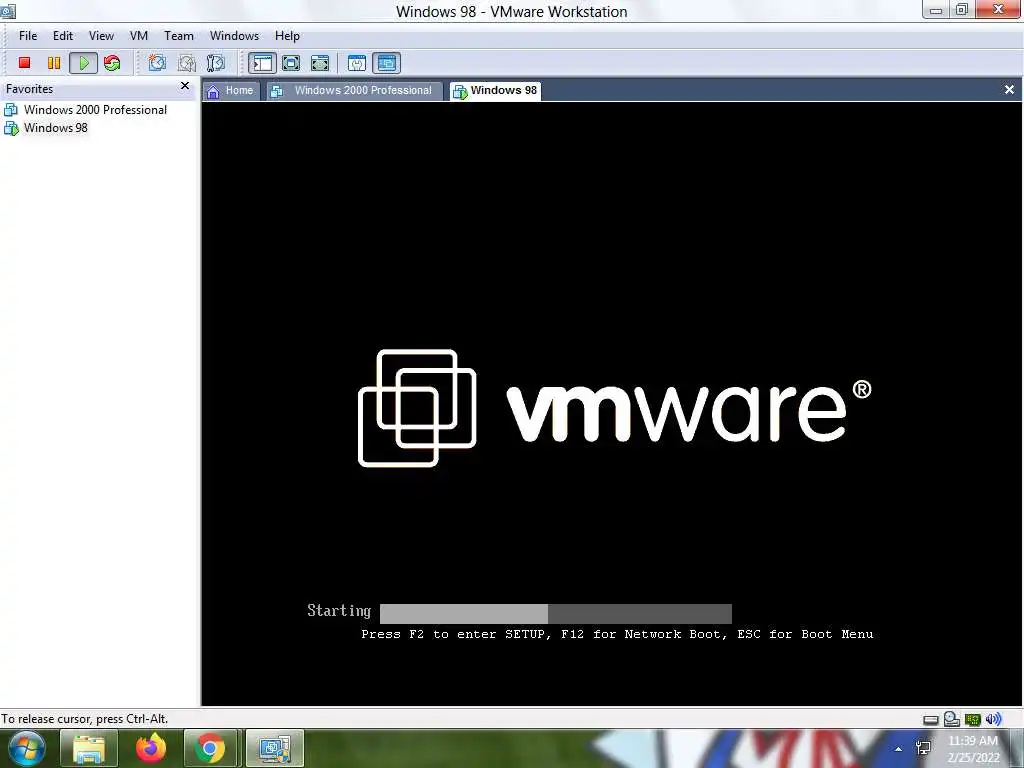The image size is (1024, 768).
Task: Select Windows 2000 Professional in Favorites
Action: [x=86, y=110]
